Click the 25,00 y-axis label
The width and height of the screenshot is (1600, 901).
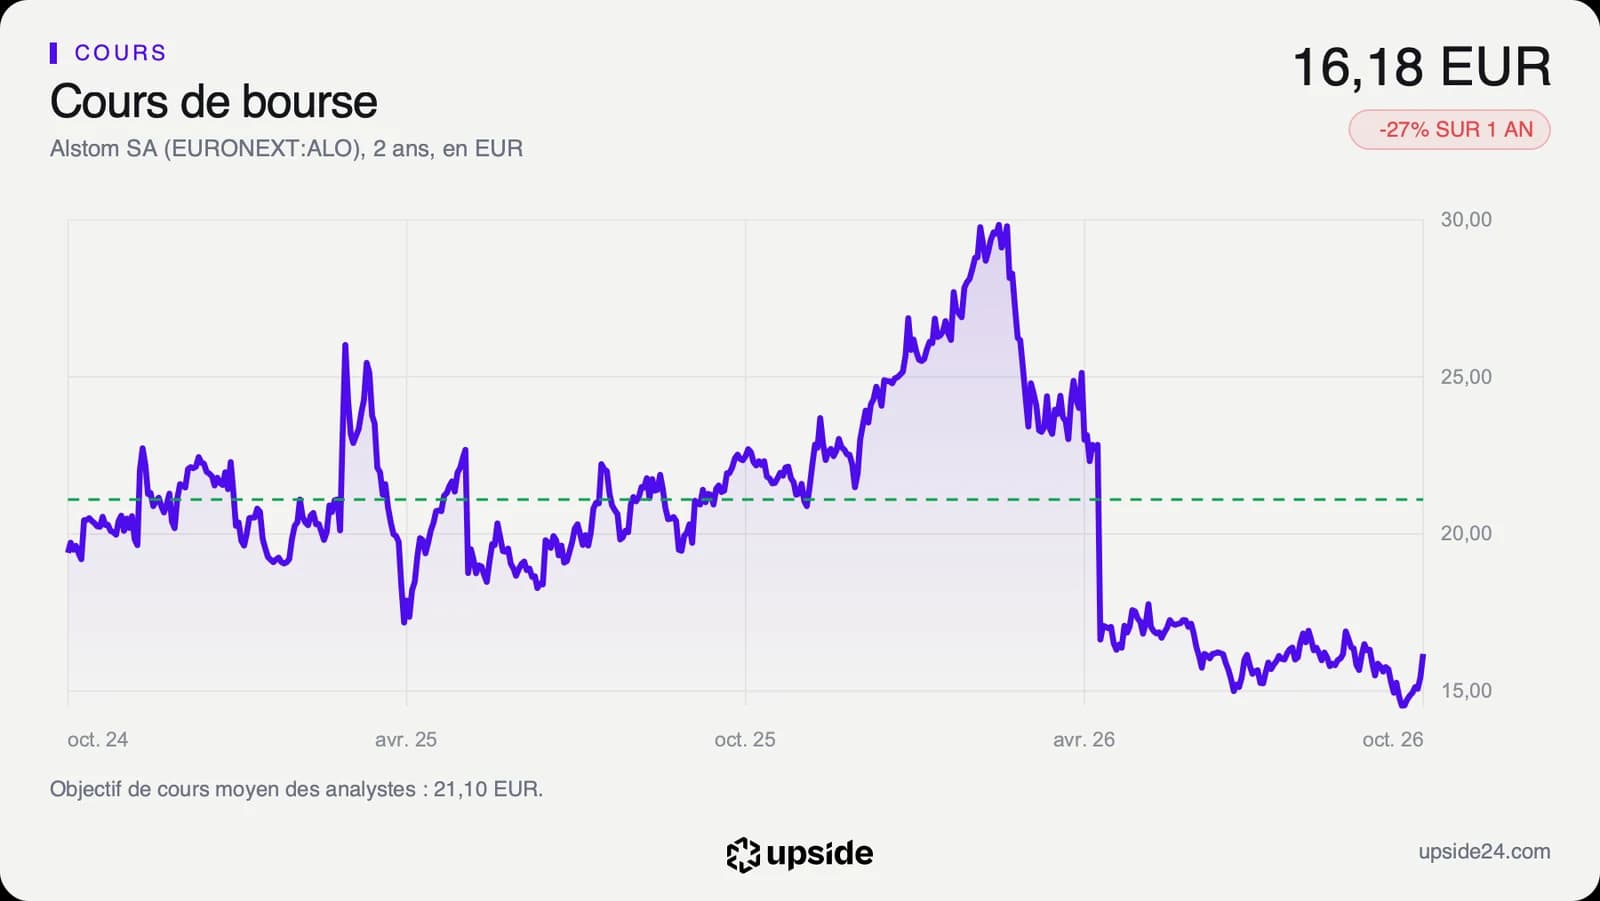pos(1466,377)
